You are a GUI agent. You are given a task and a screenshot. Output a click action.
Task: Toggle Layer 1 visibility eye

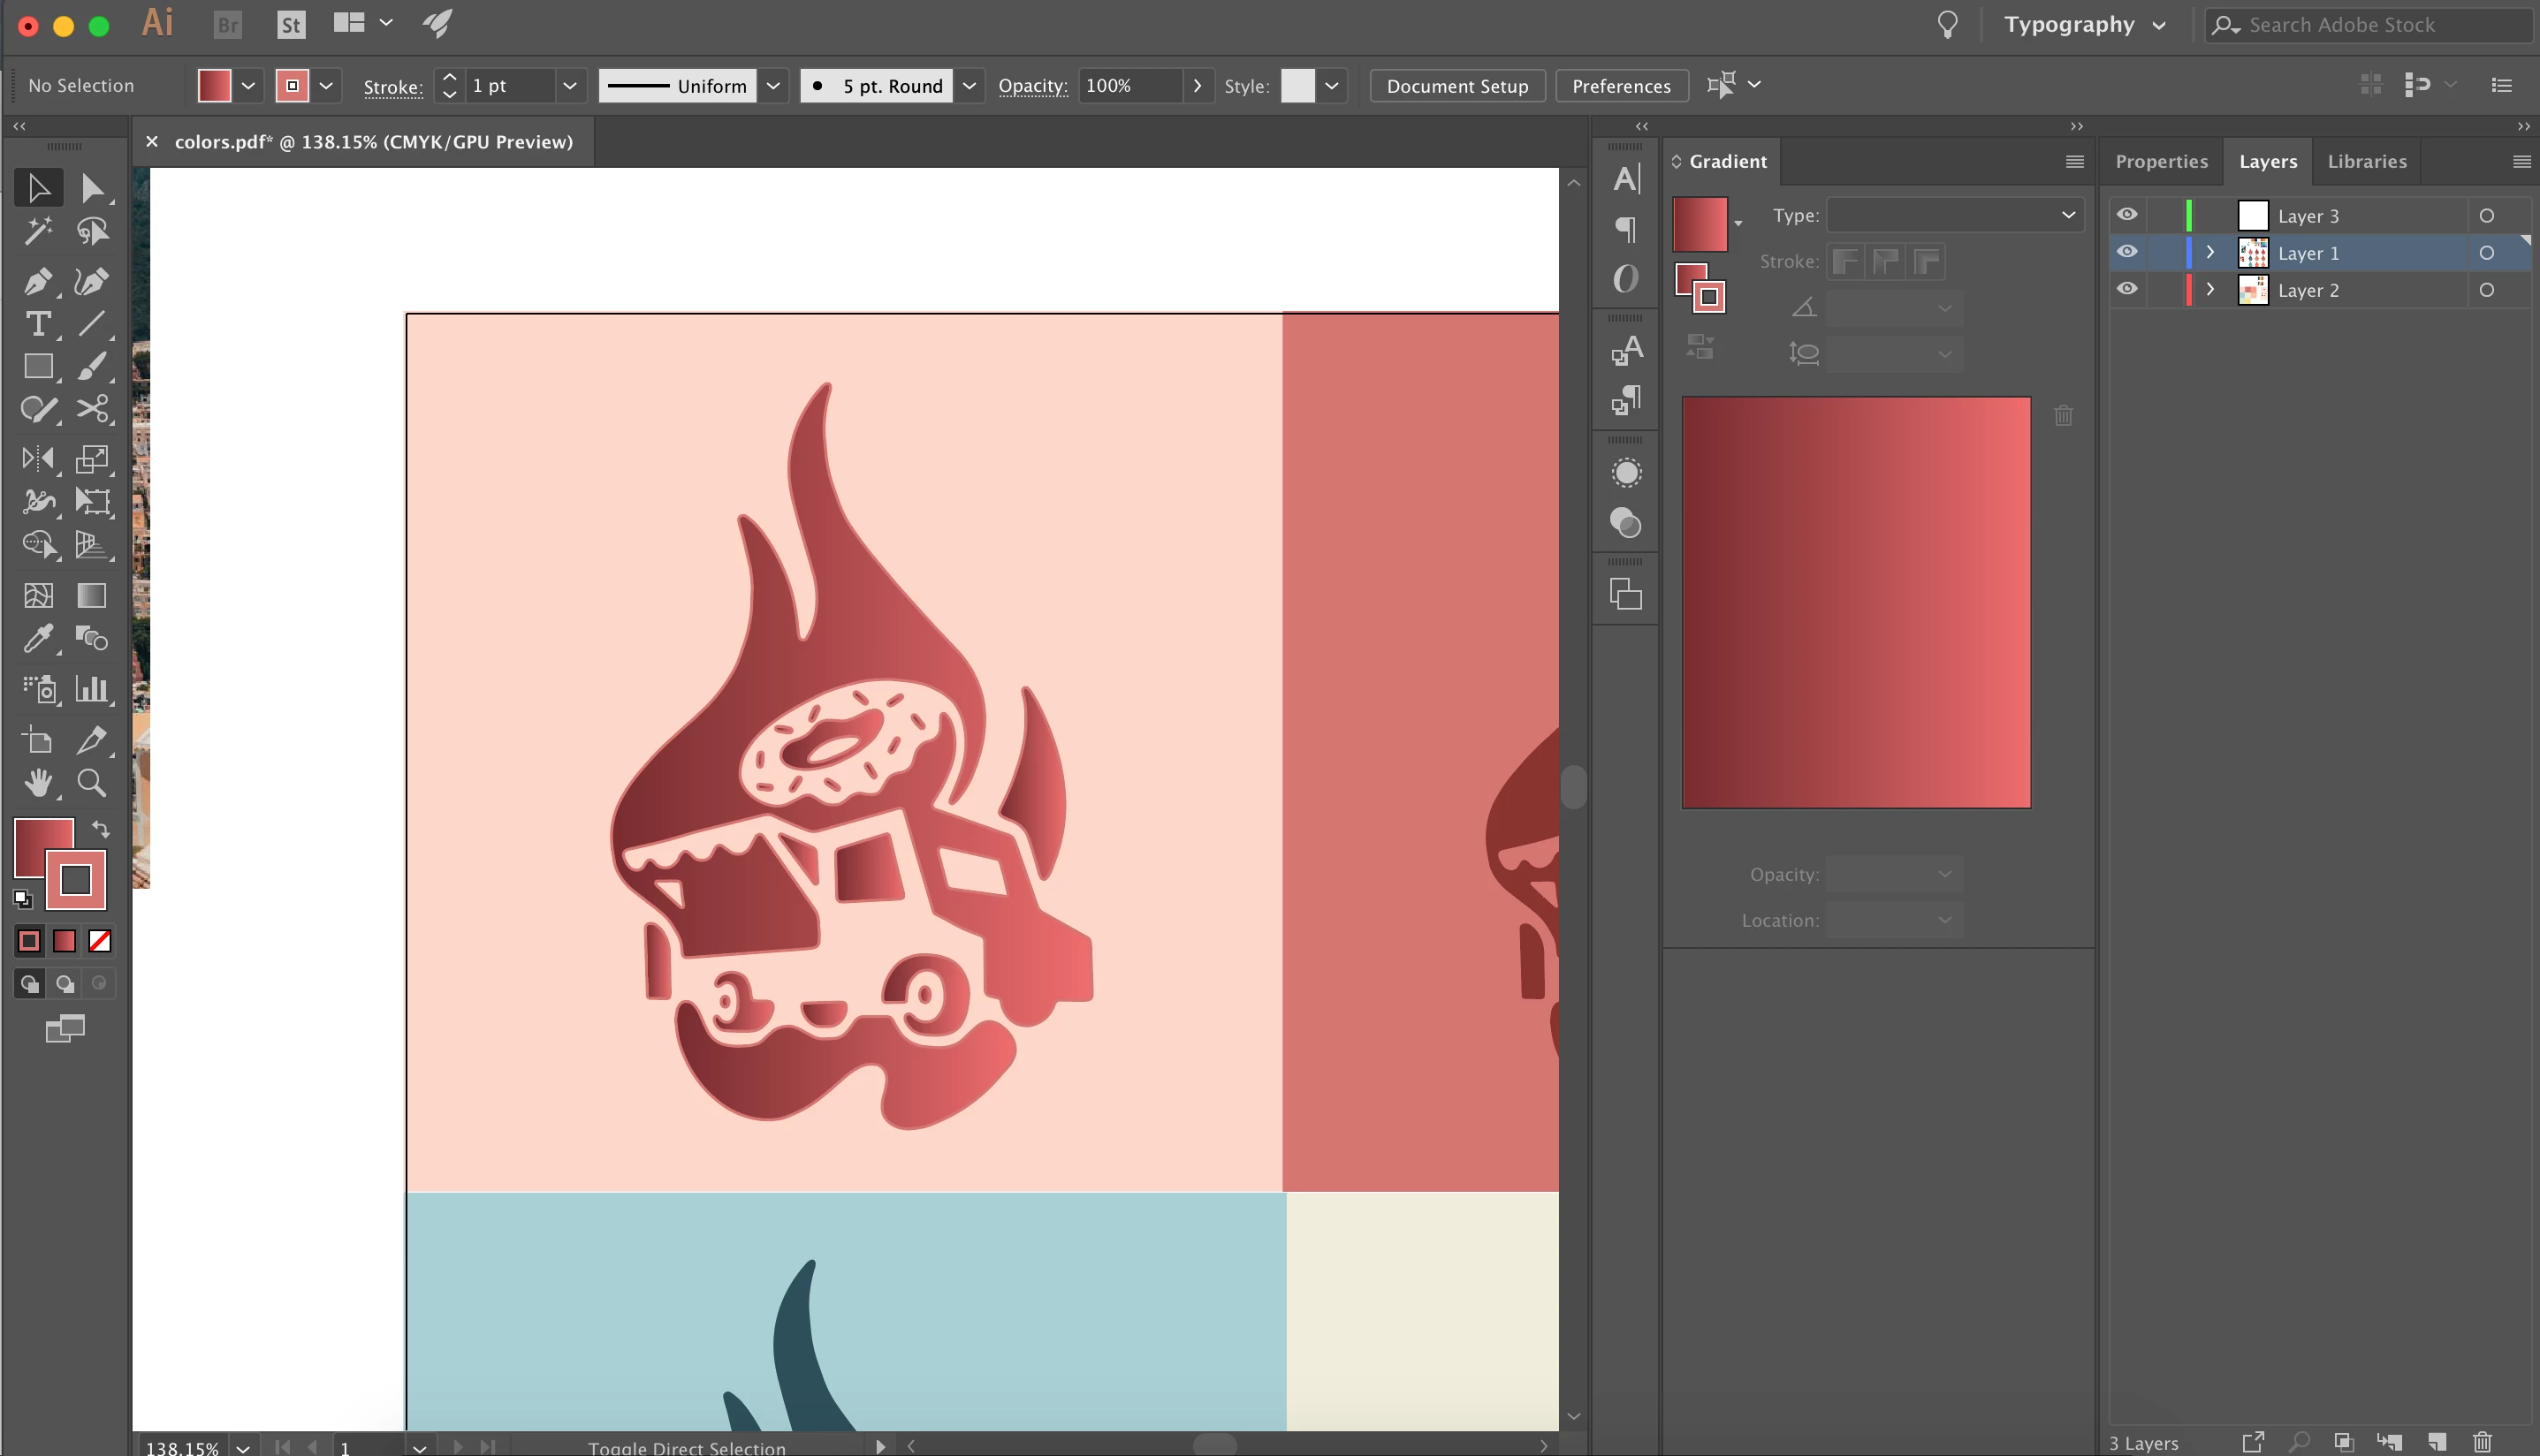click(x=2127, y=252)
